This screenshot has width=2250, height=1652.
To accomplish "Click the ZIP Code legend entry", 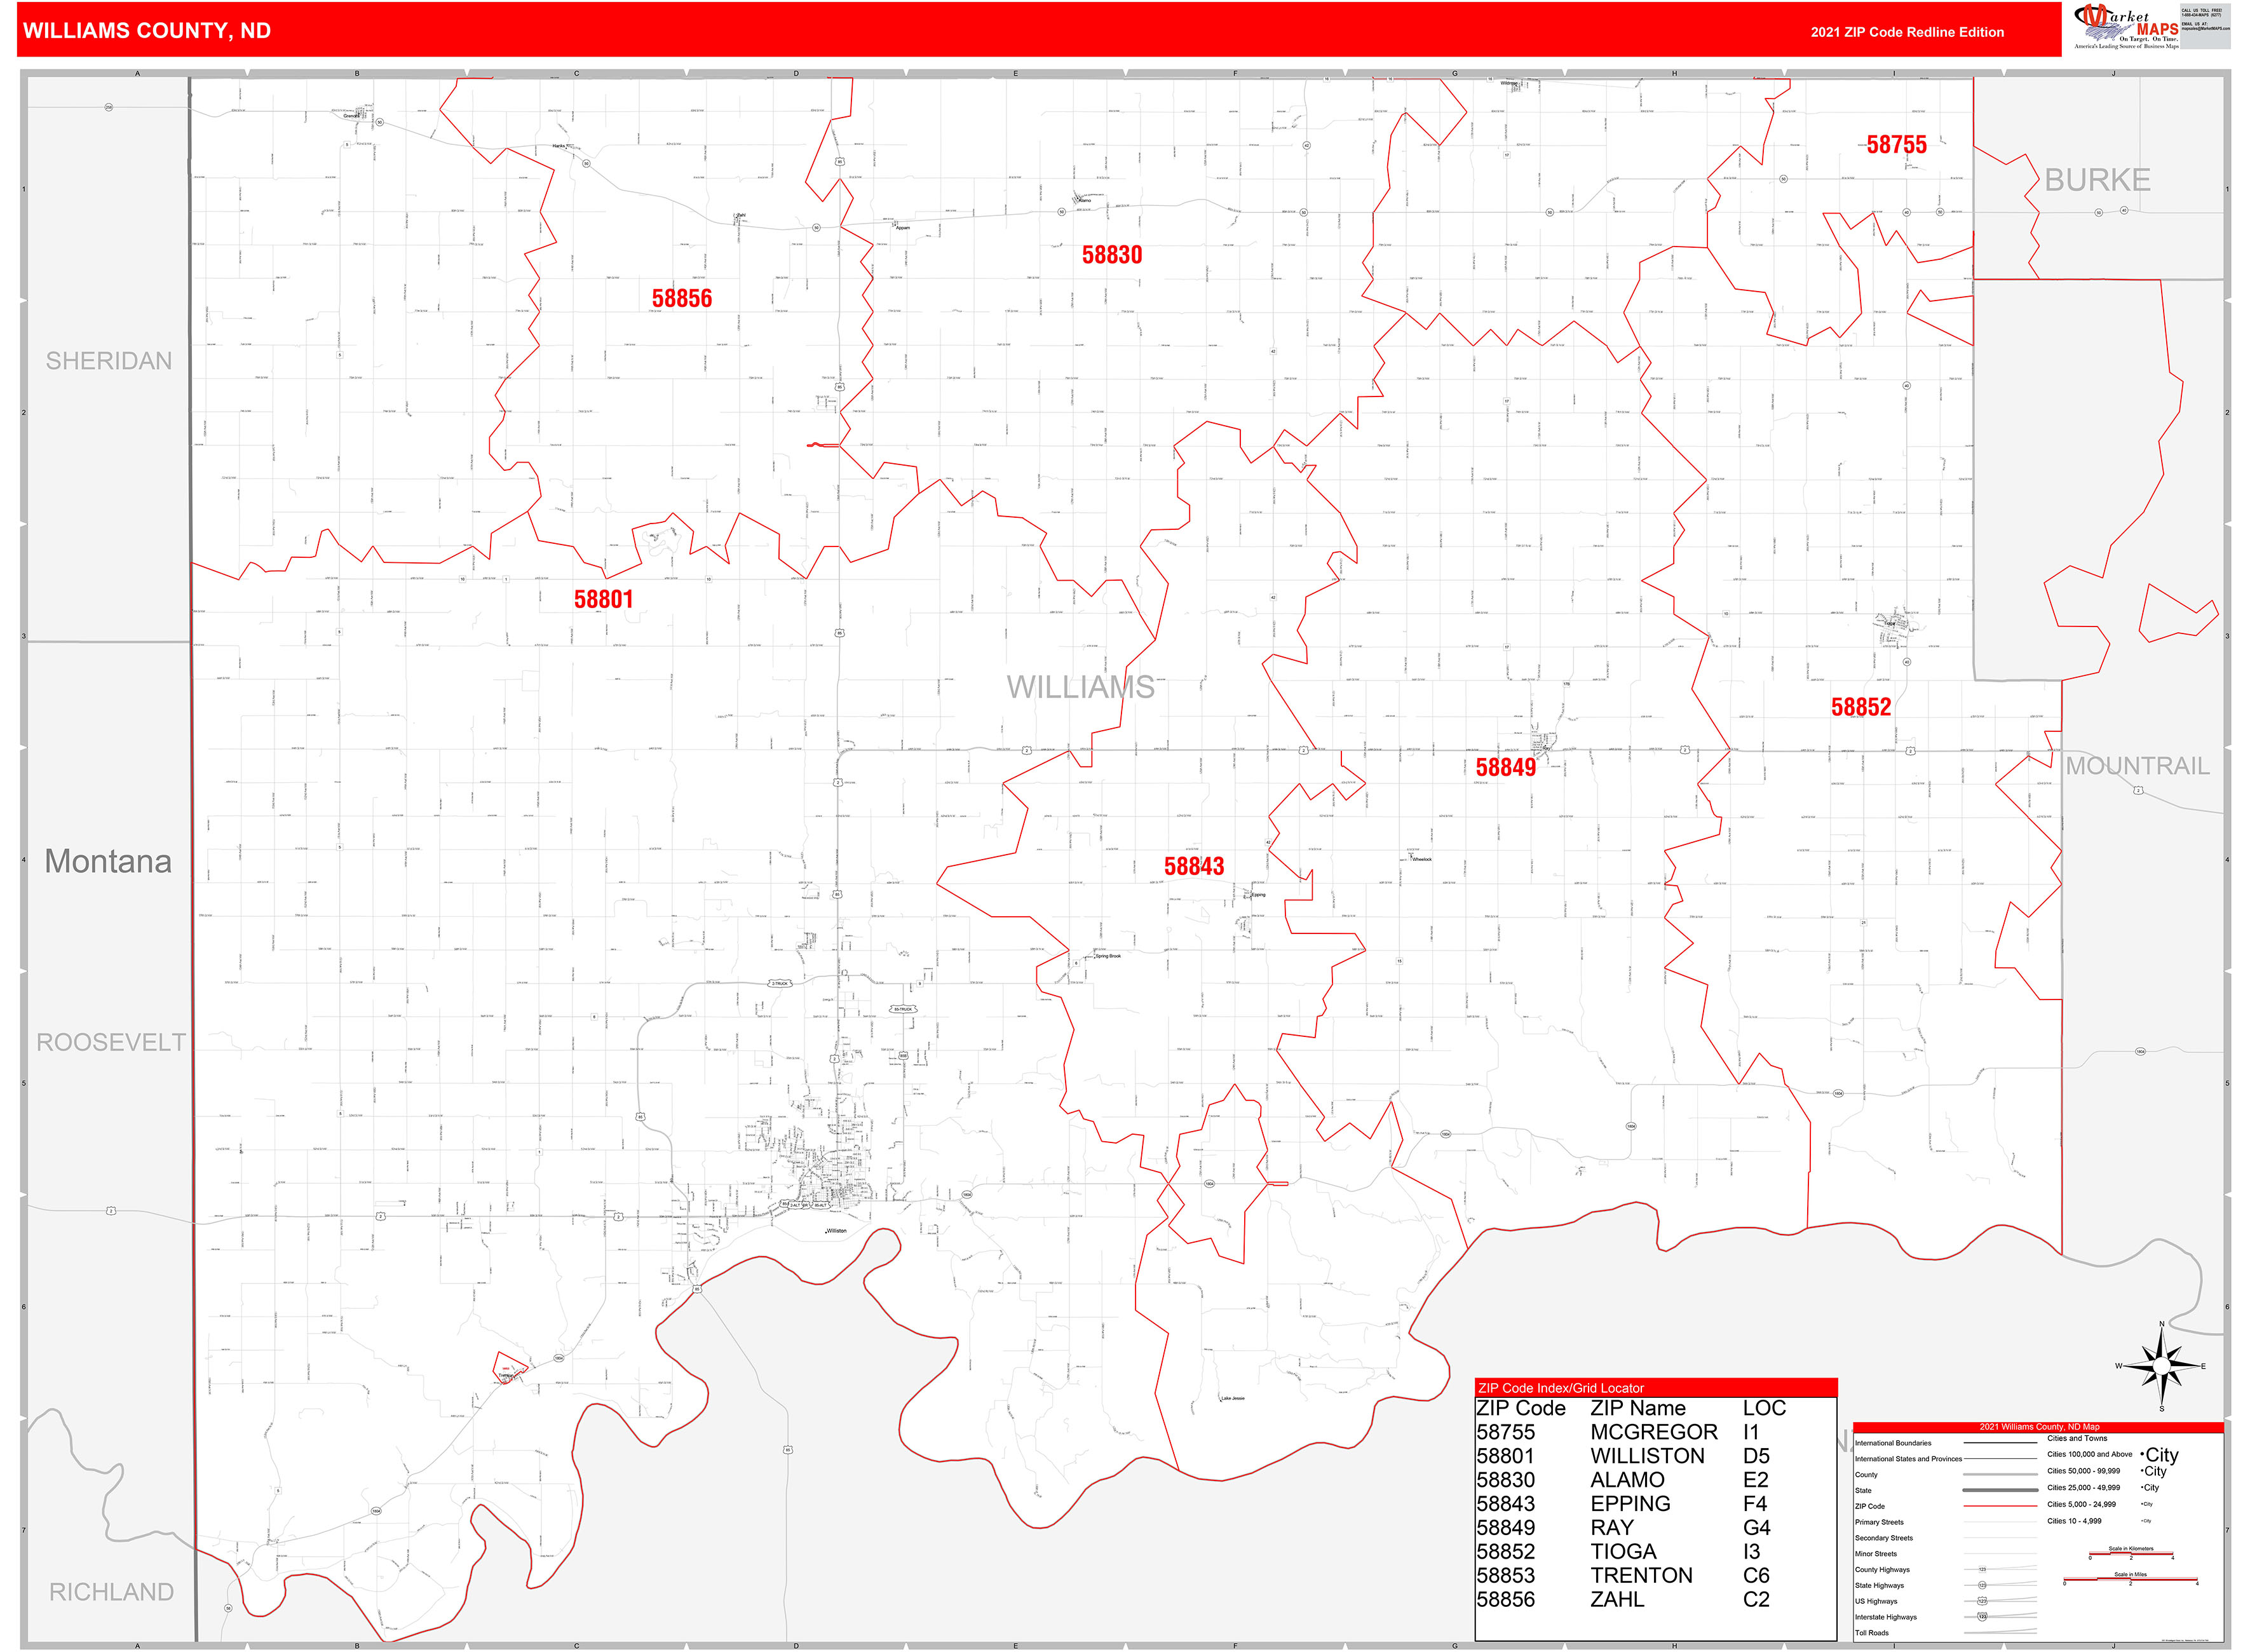I will (1870, 1506).
